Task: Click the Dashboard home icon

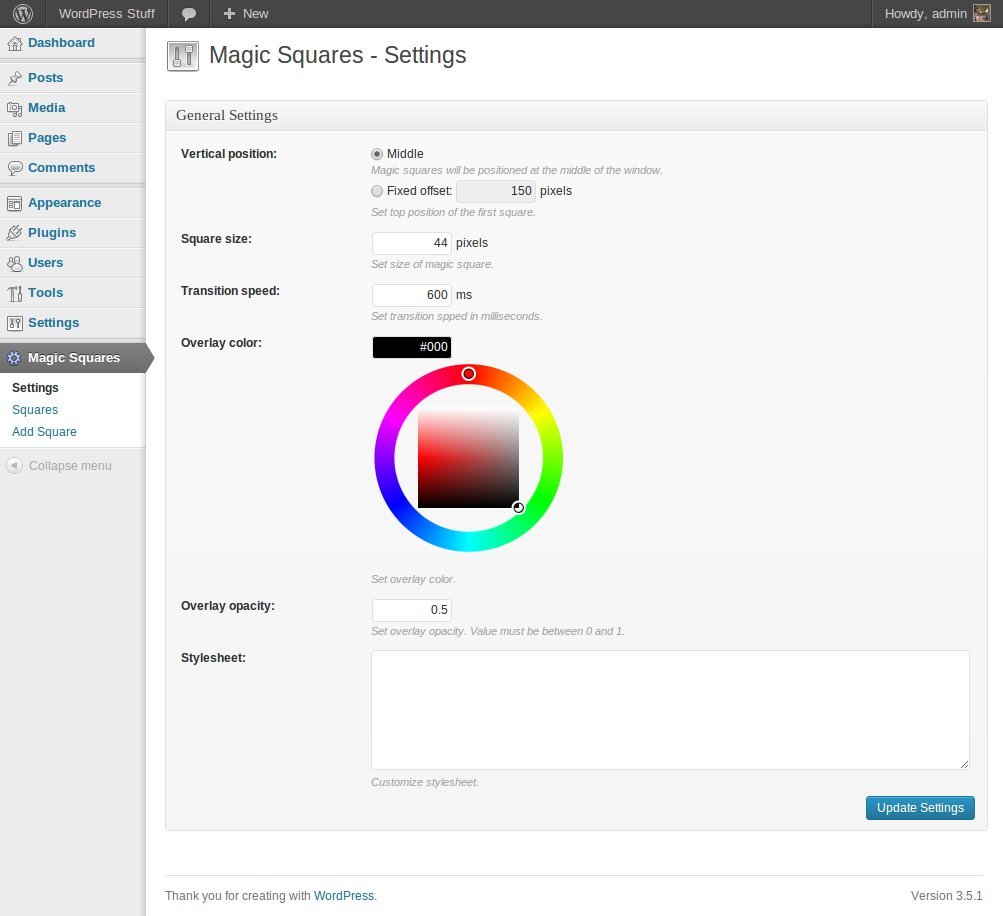Action: click(14, 43)
